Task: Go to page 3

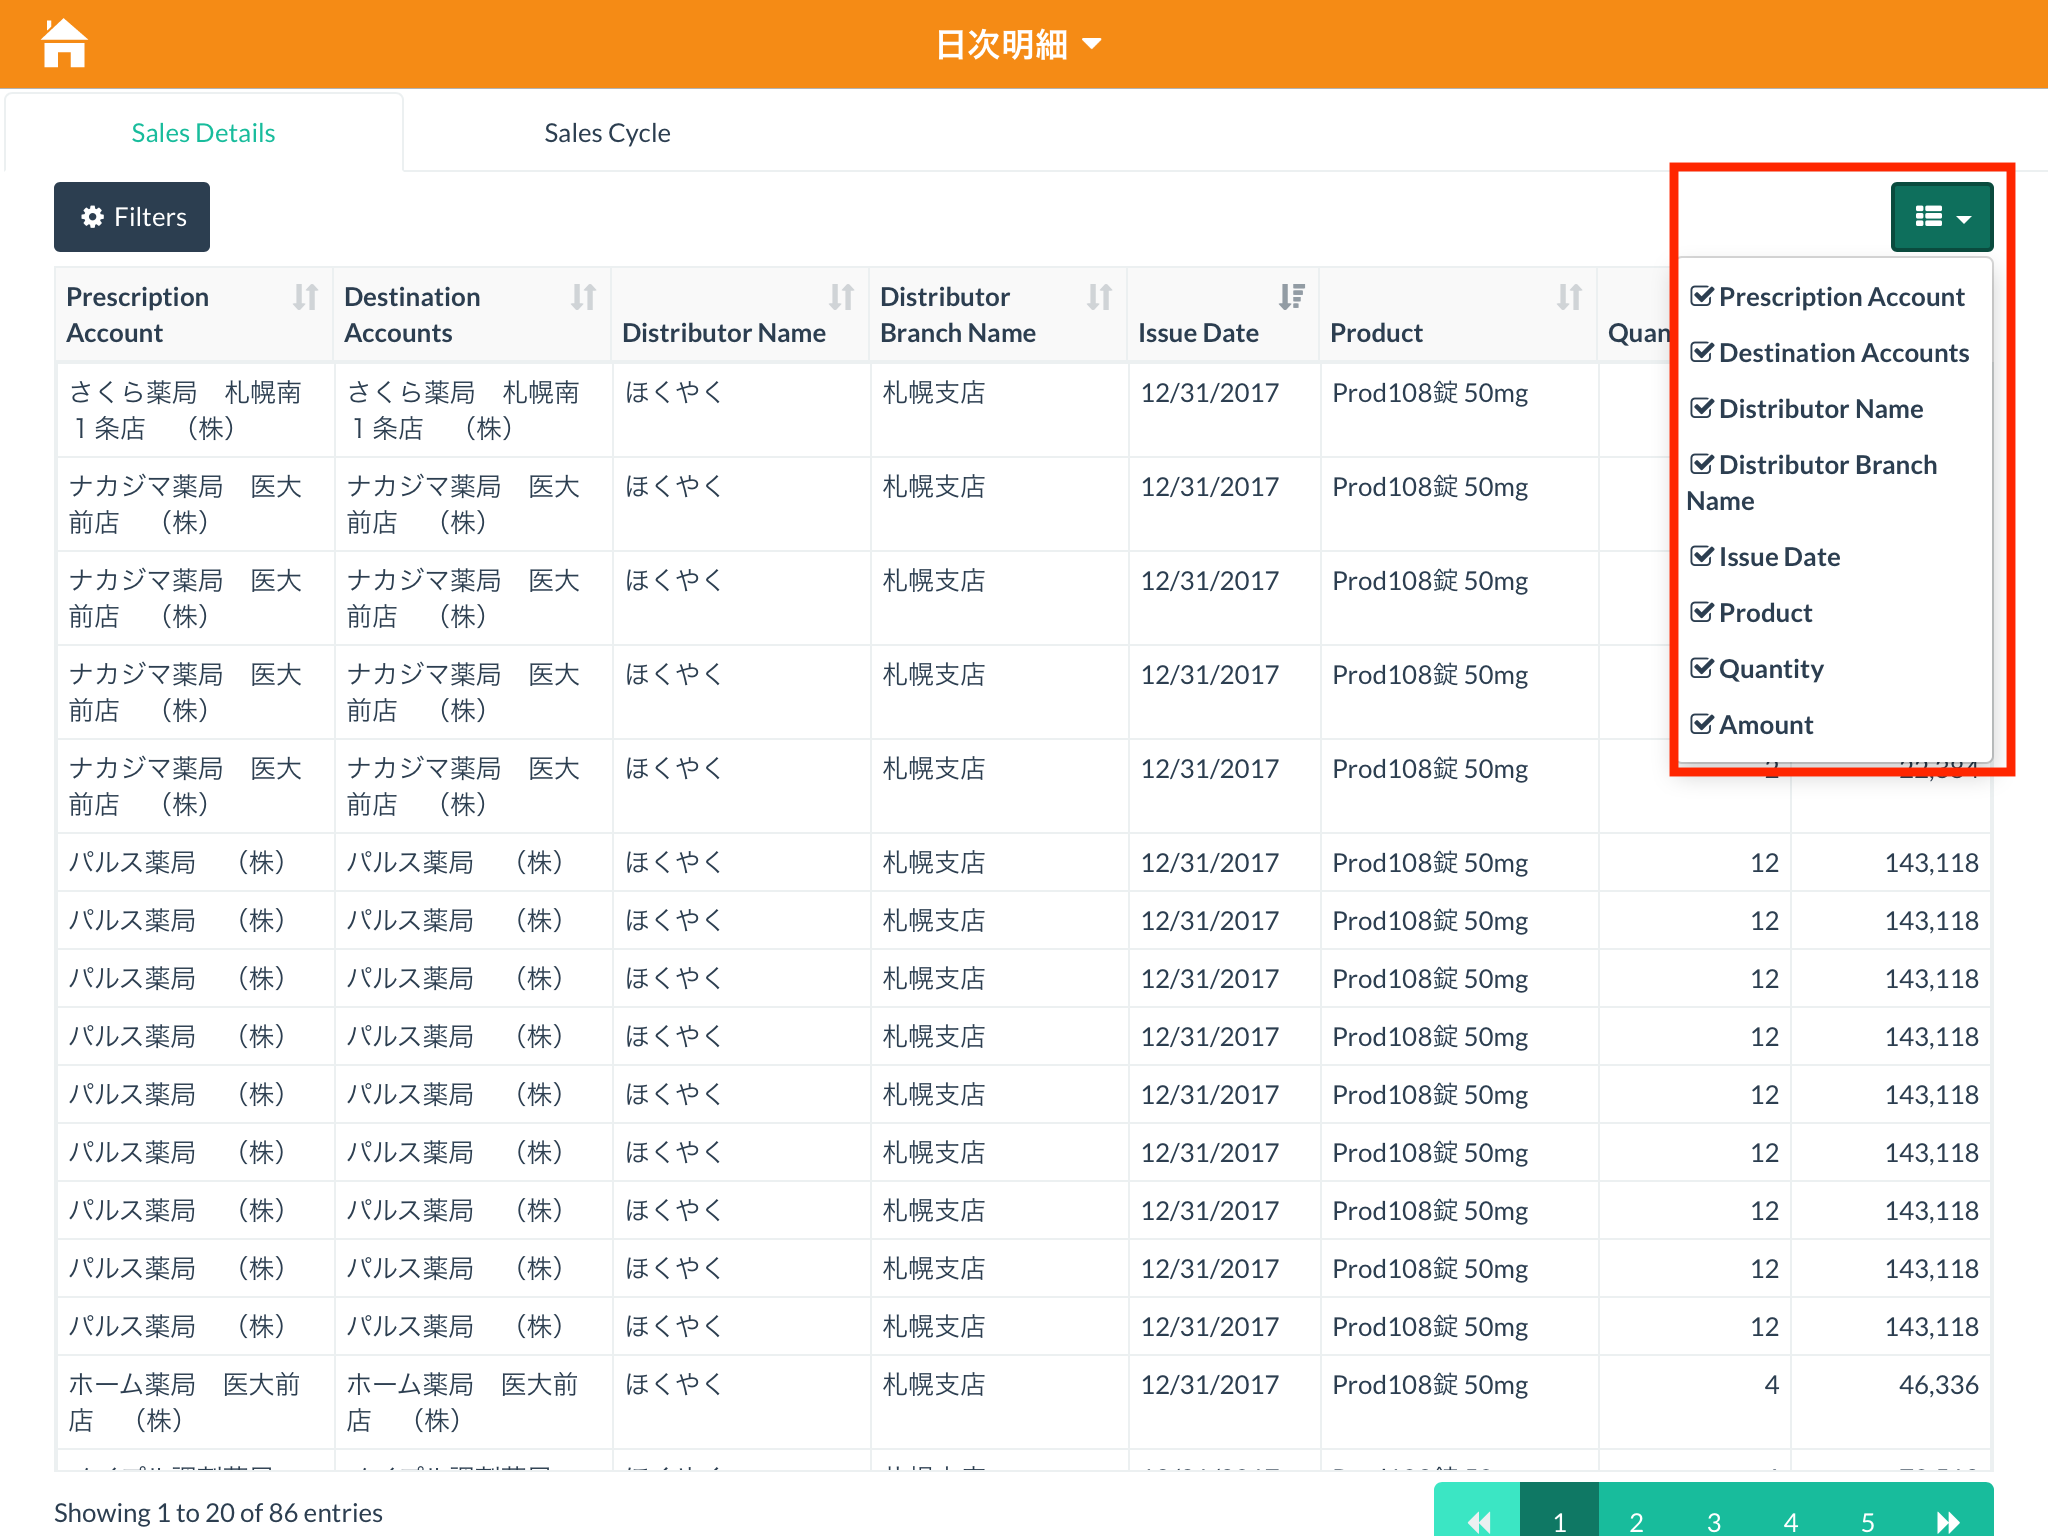Action: click(x=1713, y=1521)
